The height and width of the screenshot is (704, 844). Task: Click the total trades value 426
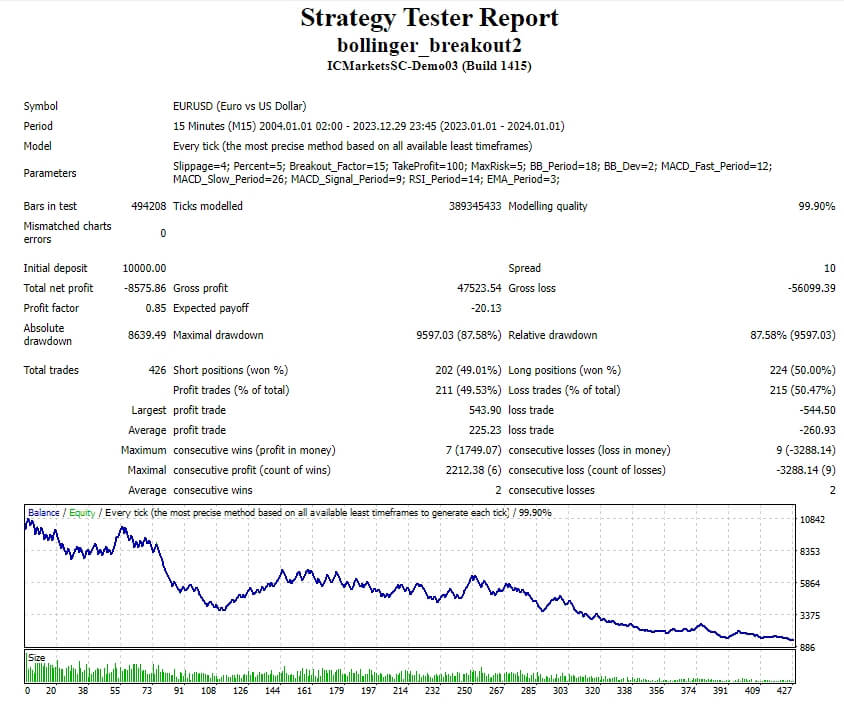[x=157, y=370]
